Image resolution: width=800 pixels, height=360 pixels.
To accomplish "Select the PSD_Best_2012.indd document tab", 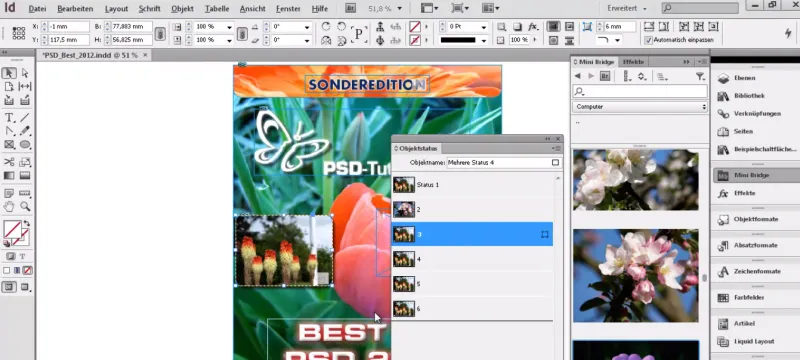I will (x=90, y=55).
